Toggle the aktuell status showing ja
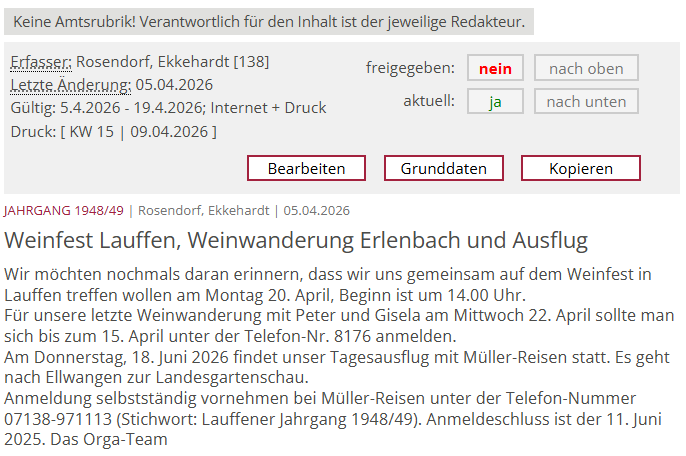Screen dimensions: 686x456 pos(495,101)
